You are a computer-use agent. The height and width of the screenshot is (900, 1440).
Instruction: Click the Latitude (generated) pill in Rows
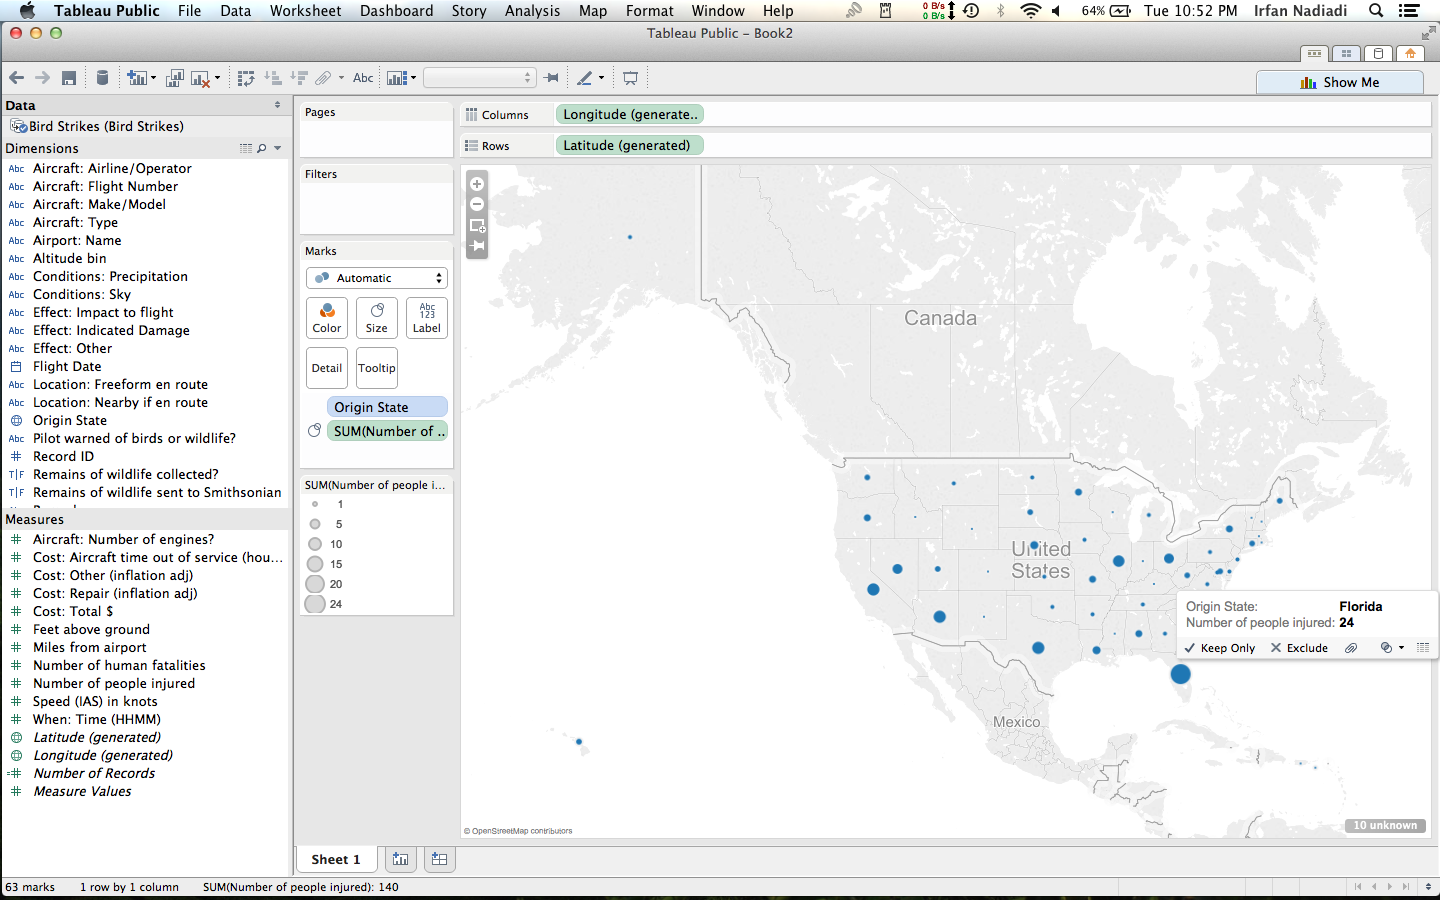click(630, 145)
